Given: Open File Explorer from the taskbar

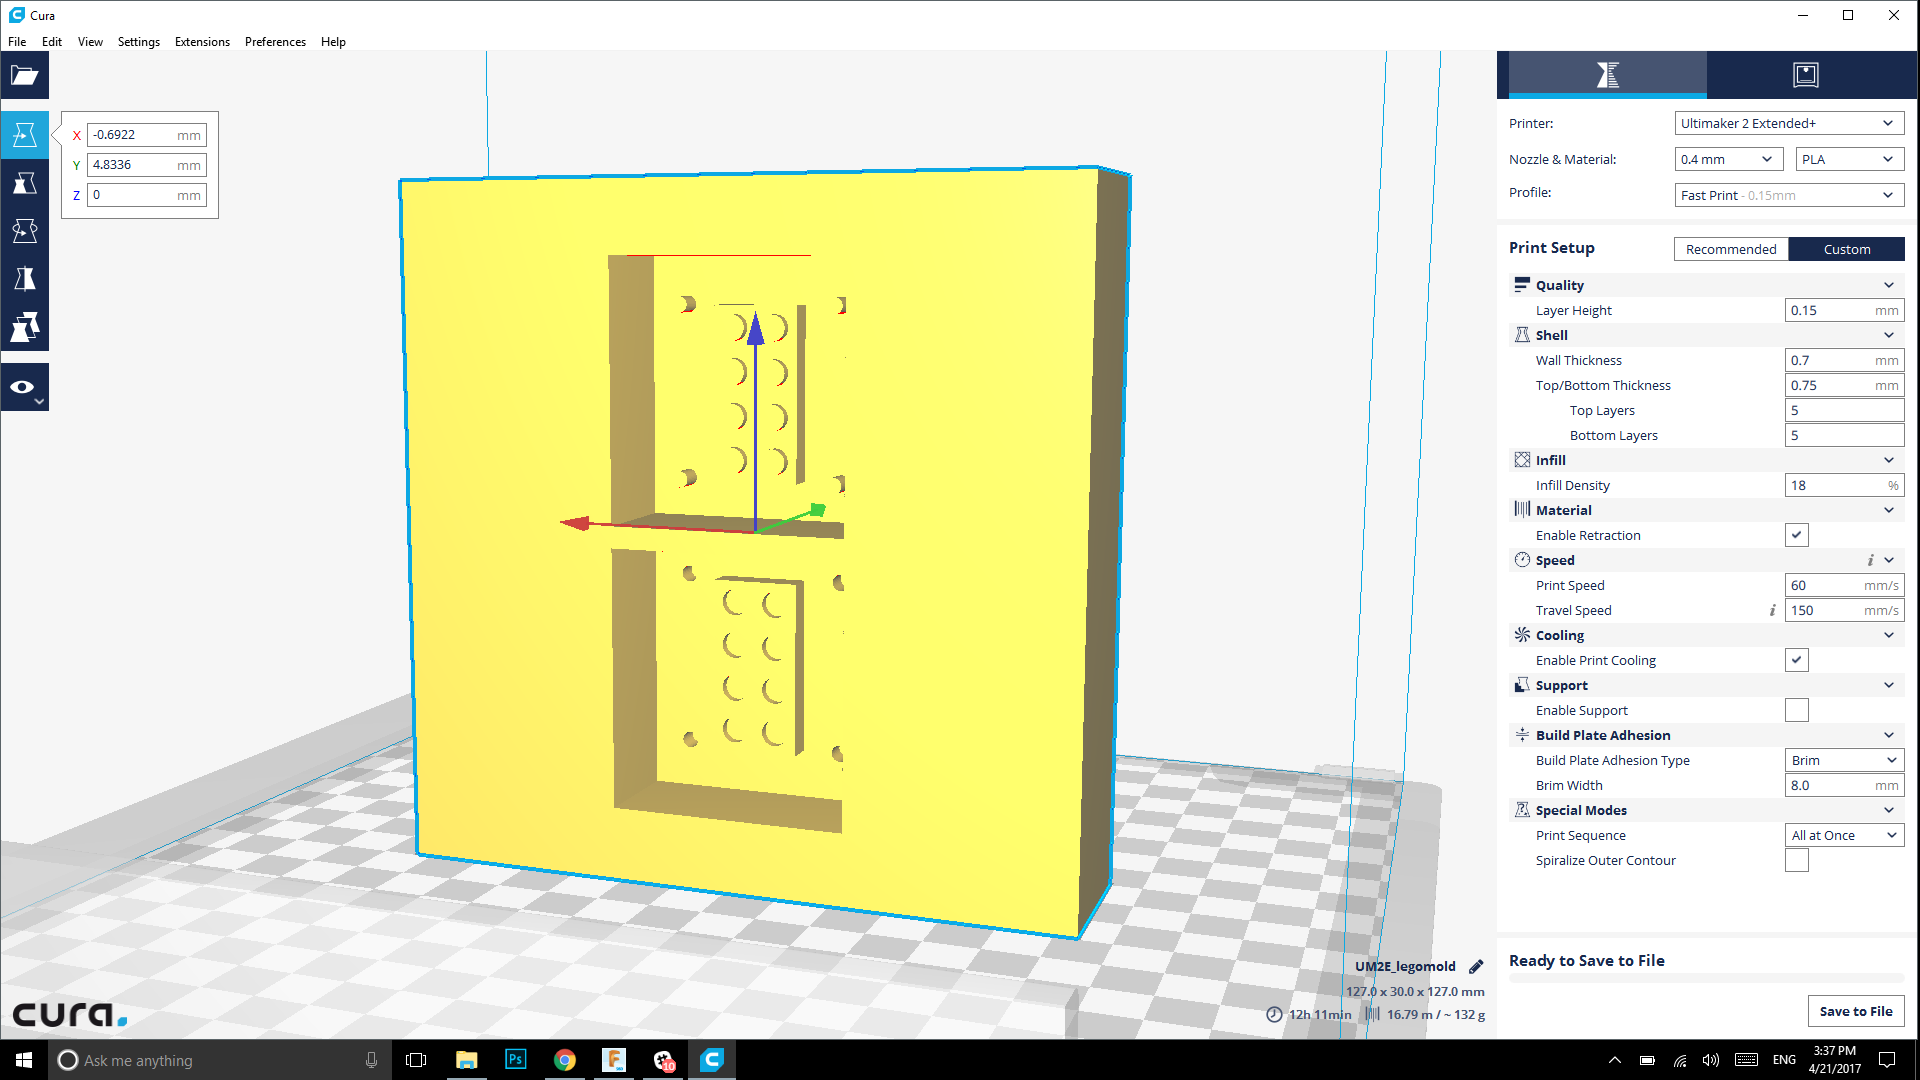Looking at the screenshot, I should pyautogui.click(x=466, y=1060).
